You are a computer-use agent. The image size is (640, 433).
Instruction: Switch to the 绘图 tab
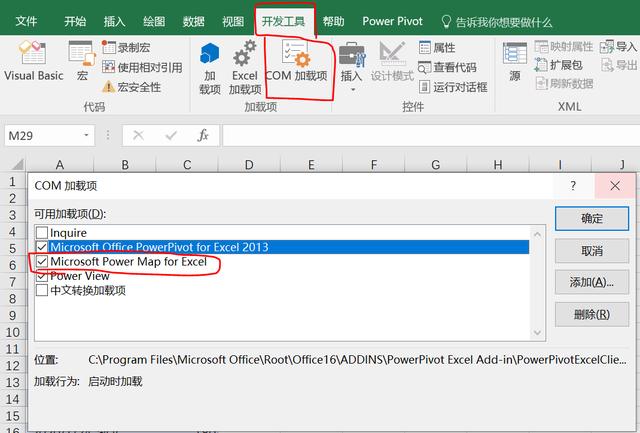pyautogui.click(x=154, y=22)
